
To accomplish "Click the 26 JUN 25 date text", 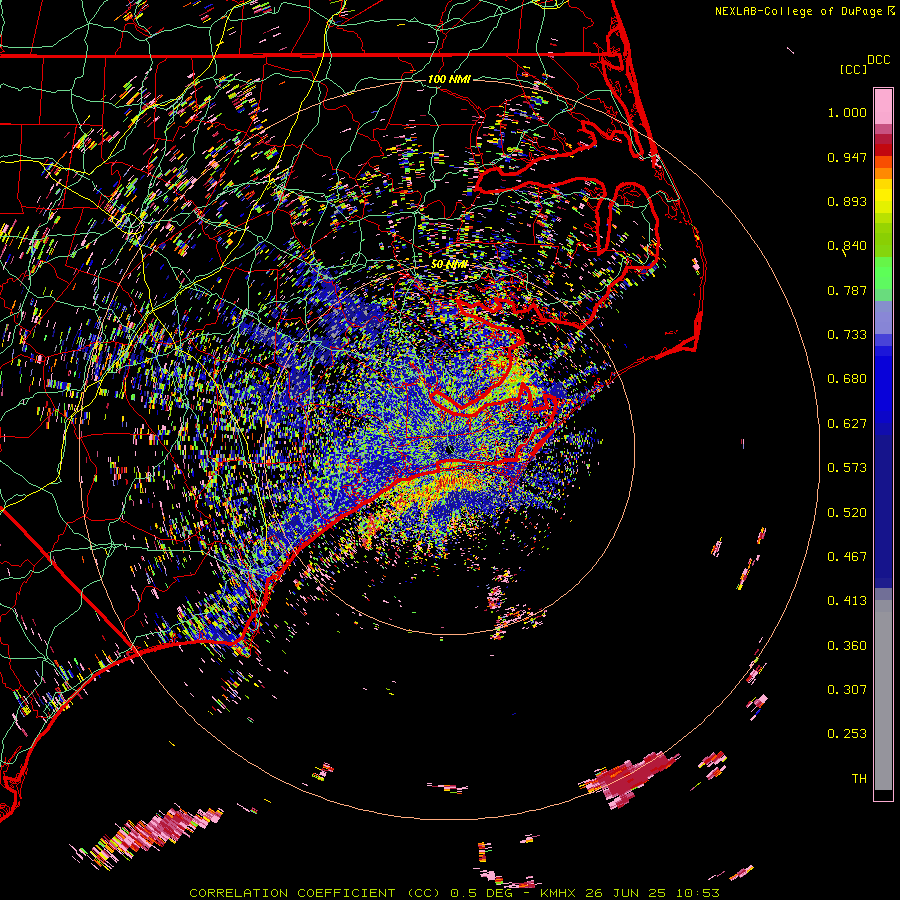I will (x=625, y=893).
